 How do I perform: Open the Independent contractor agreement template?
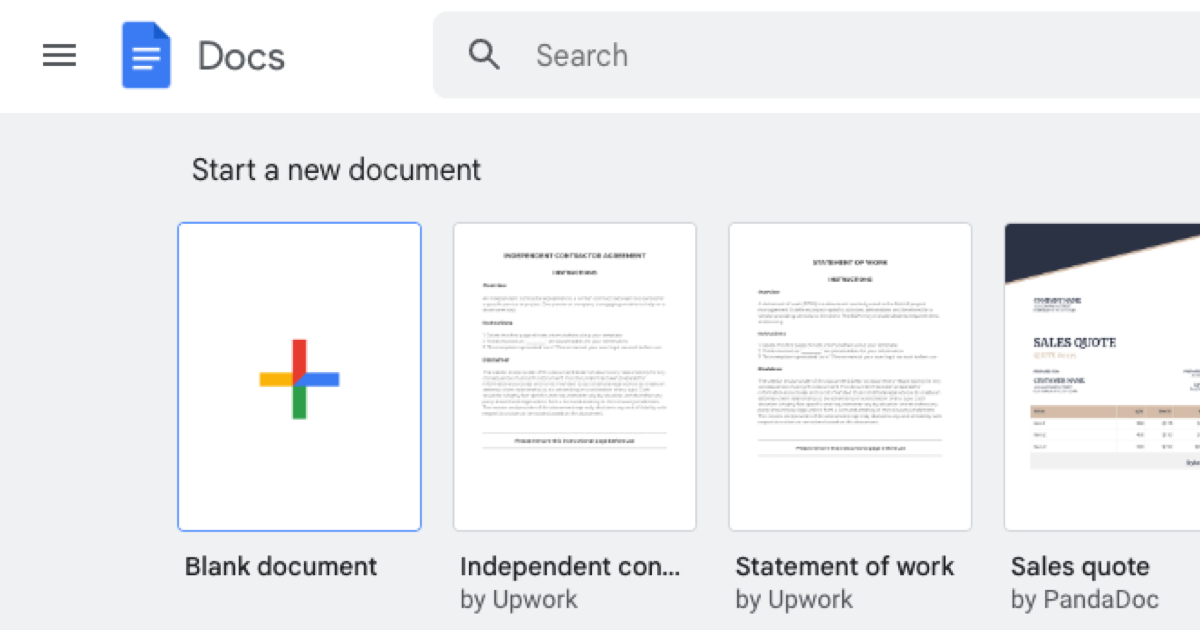click(x=575, y=377)
